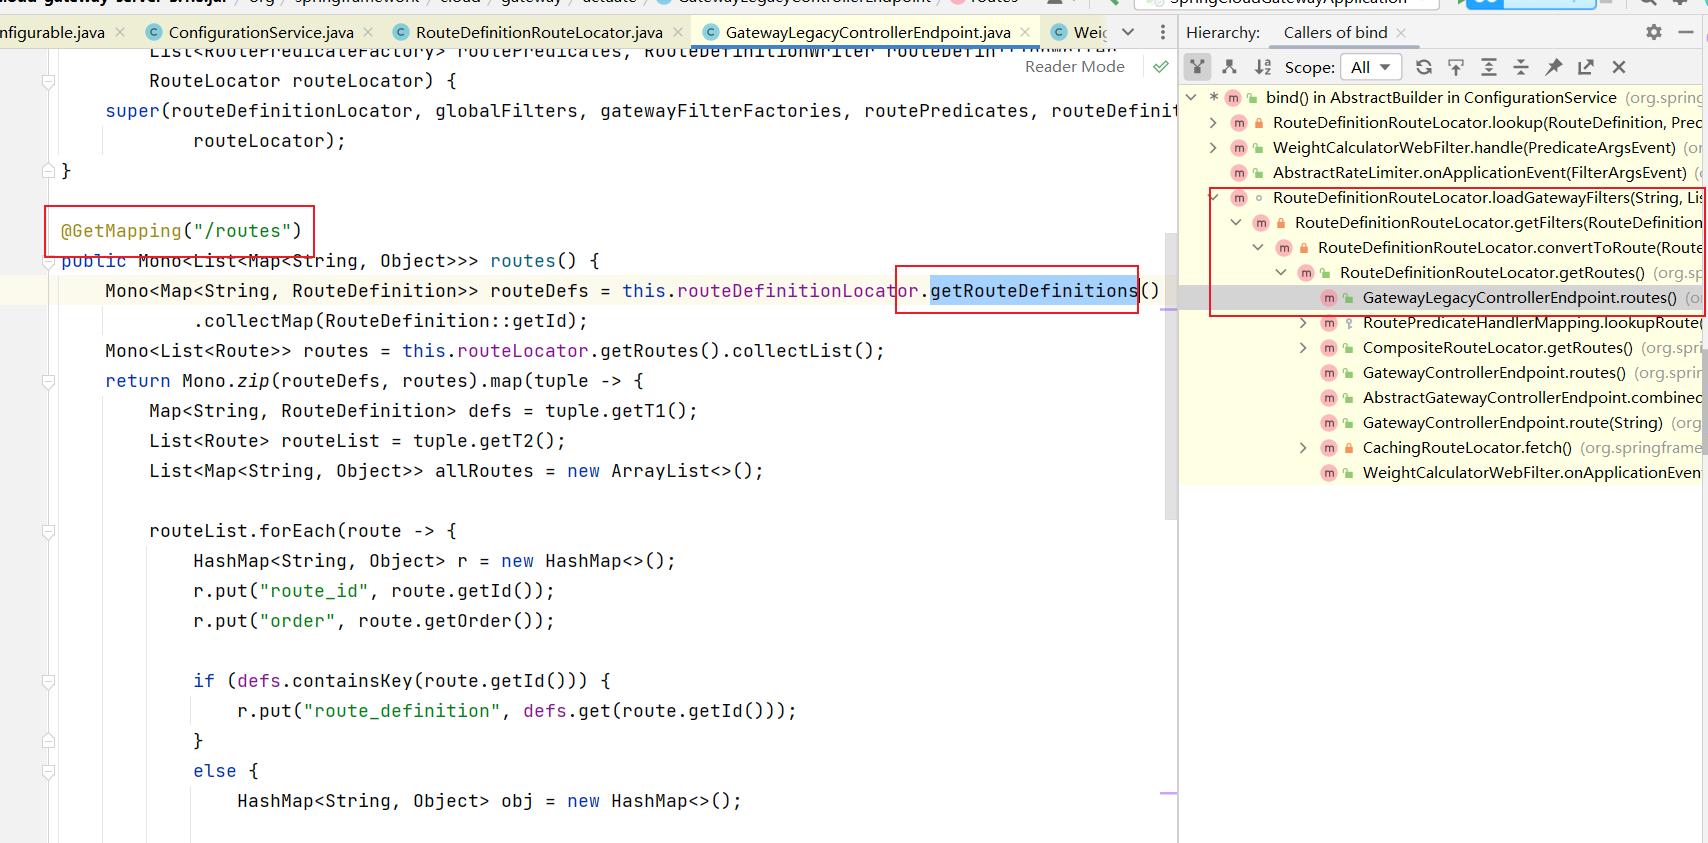This screenshot has height=843, width=1708.
Task: Click the green inspections checkmark icon
Action: (x=1160, y=67)
